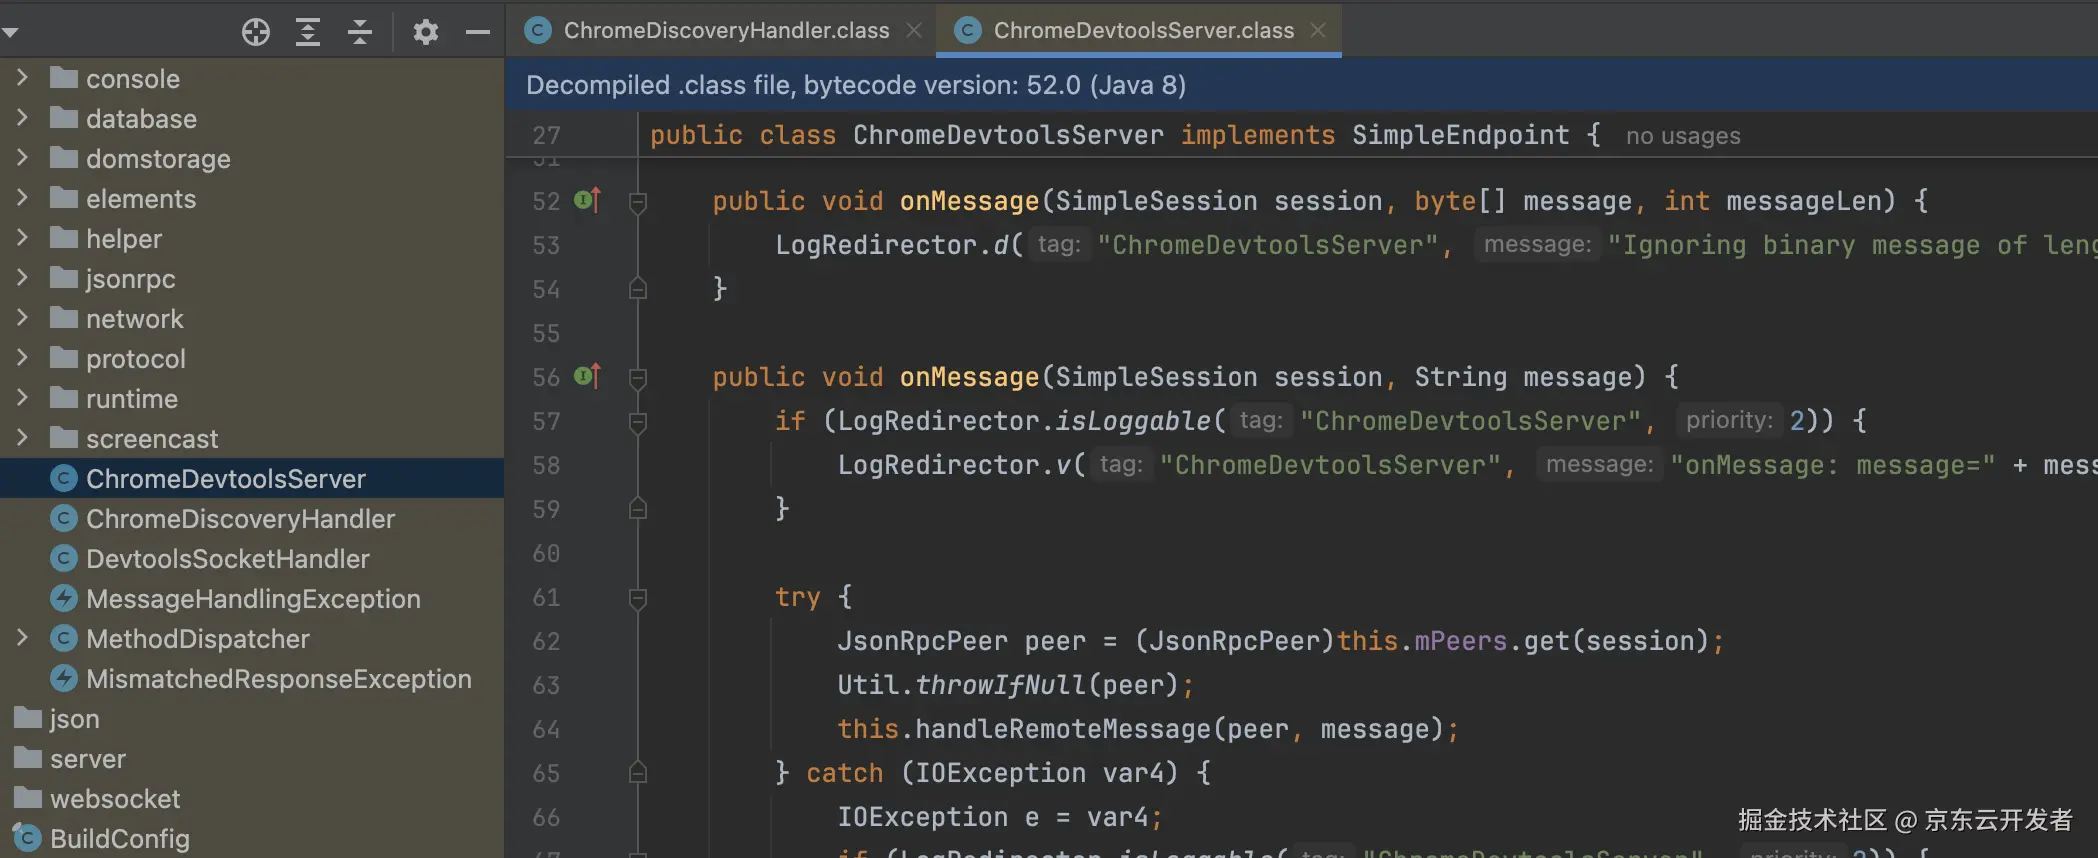Expand the network folder chevron

[x=22, y=318]
